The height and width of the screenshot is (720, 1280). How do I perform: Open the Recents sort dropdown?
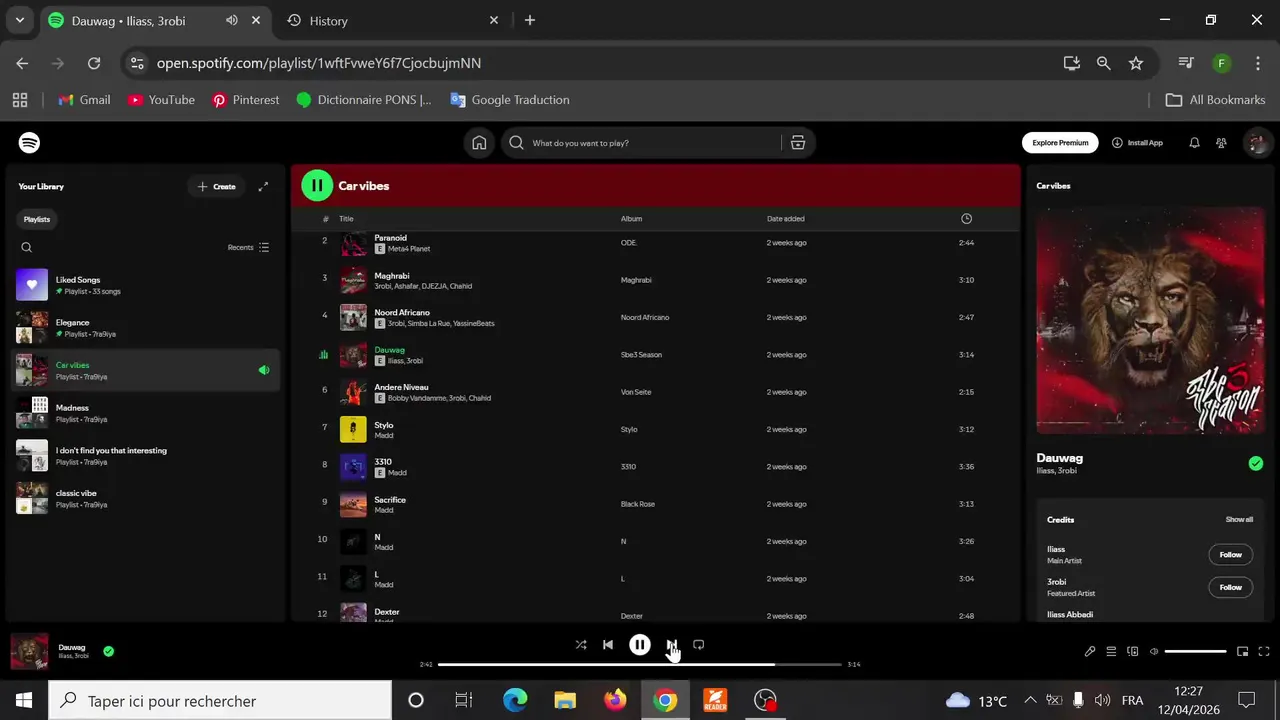pyautogui.click(x=248, y=247)
